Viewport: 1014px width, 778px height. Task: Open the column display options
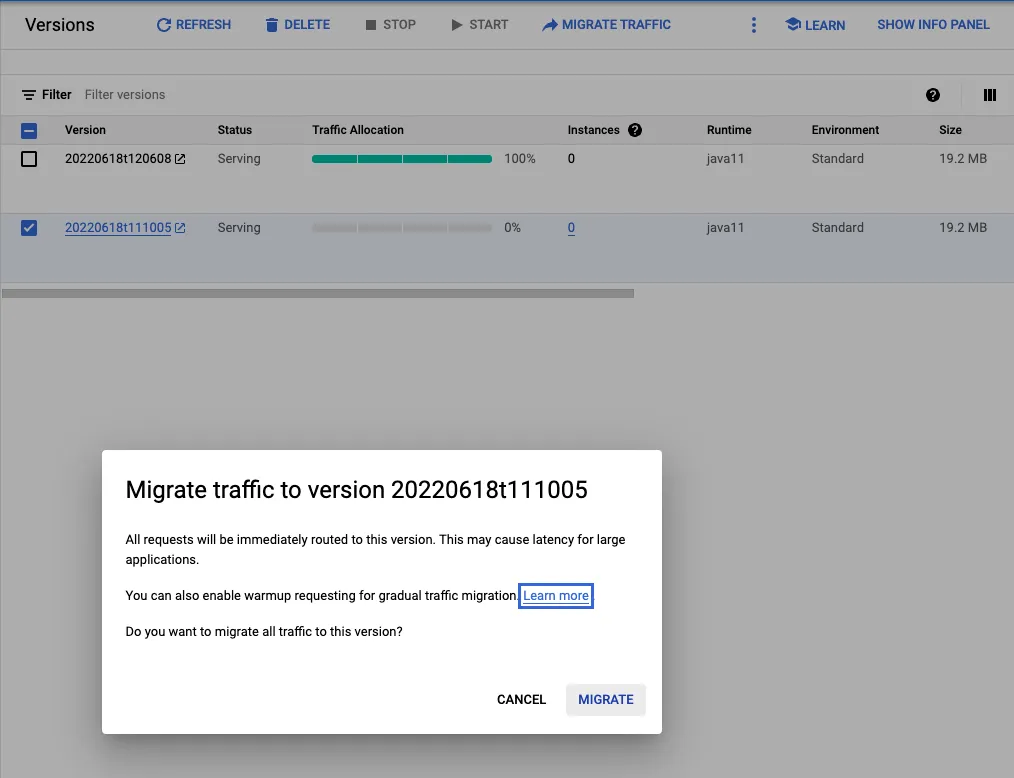coord(989,95)
